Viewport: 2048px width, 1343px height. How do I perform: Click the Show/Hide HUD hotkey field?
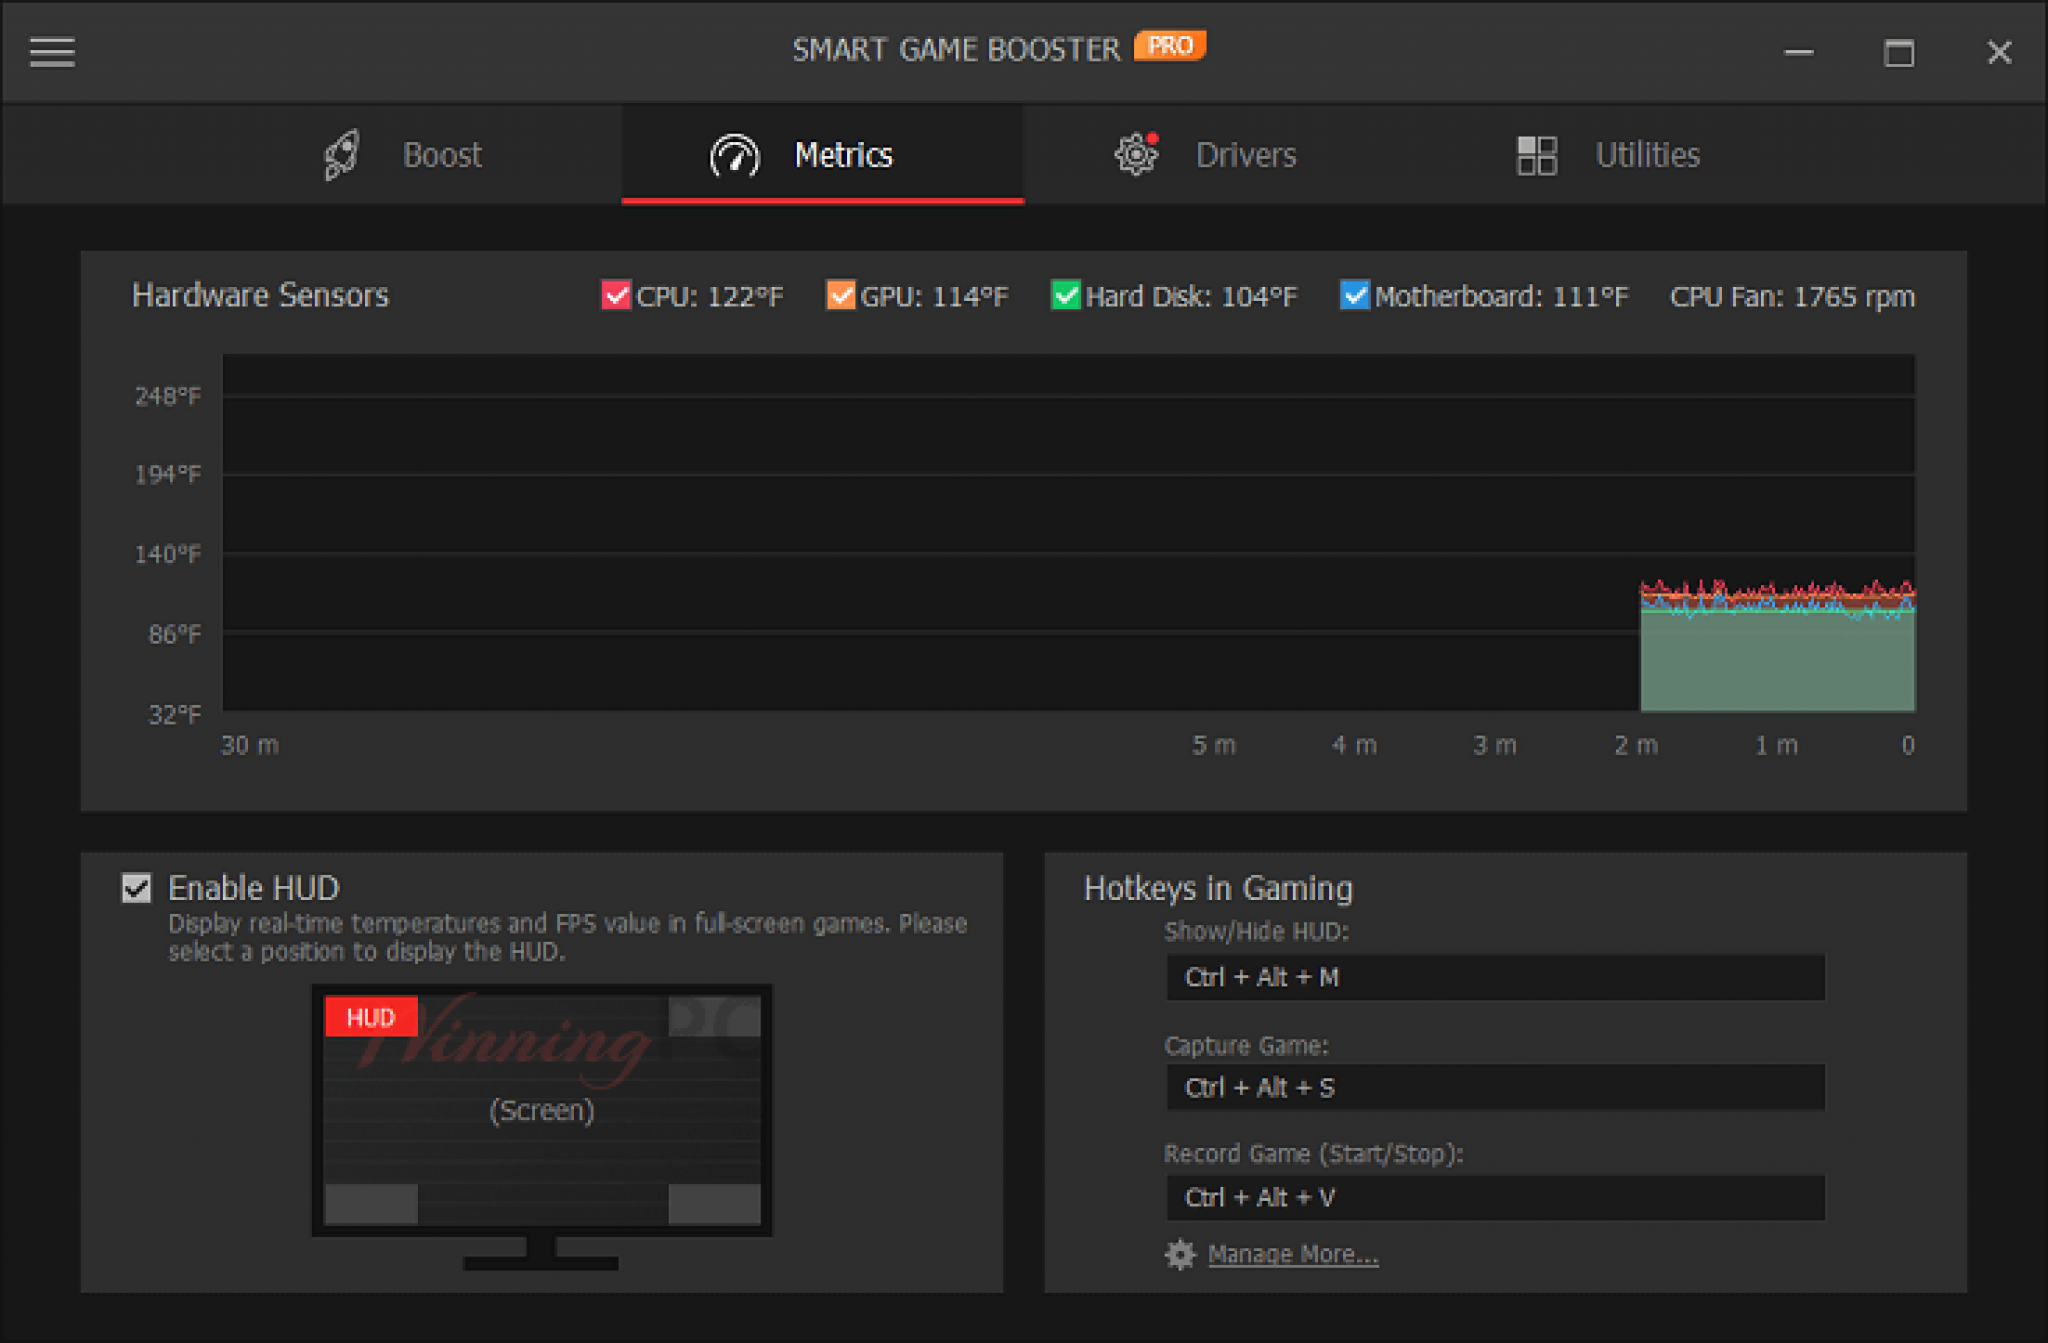(x=1495, y=977)
